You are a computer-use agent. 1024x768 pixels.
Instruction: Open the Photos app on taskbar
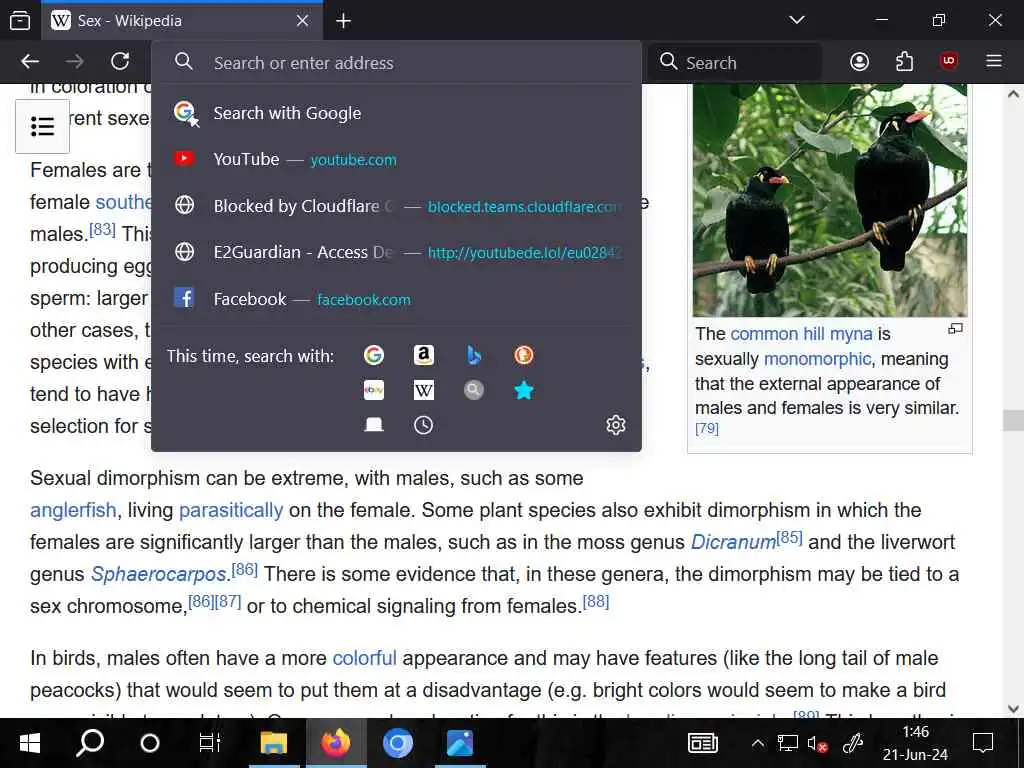tap(460, 743)
